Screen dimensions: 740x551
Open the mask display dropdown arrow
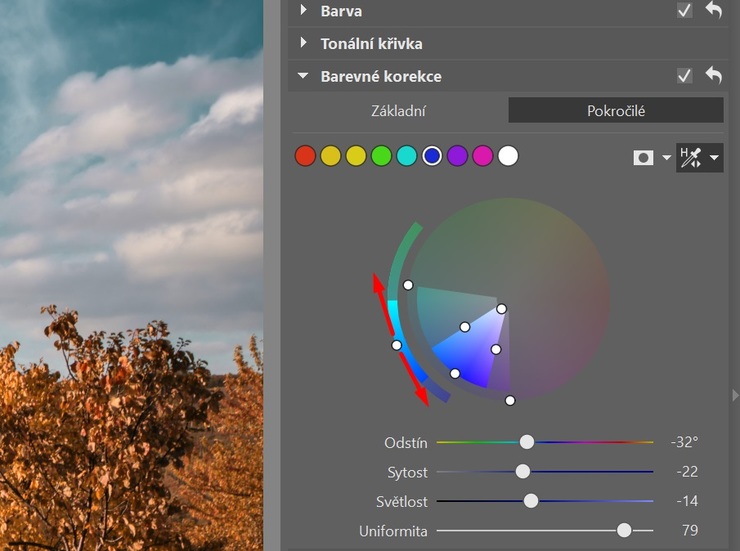[666, 158]
